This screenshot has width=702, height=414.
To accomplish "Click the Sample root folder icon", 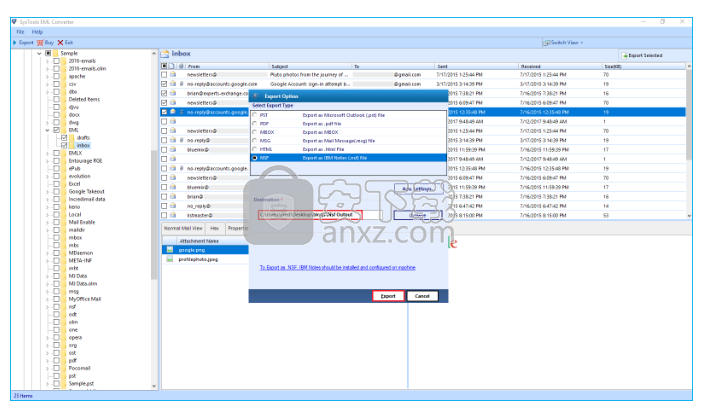I will tap(56, 53).
